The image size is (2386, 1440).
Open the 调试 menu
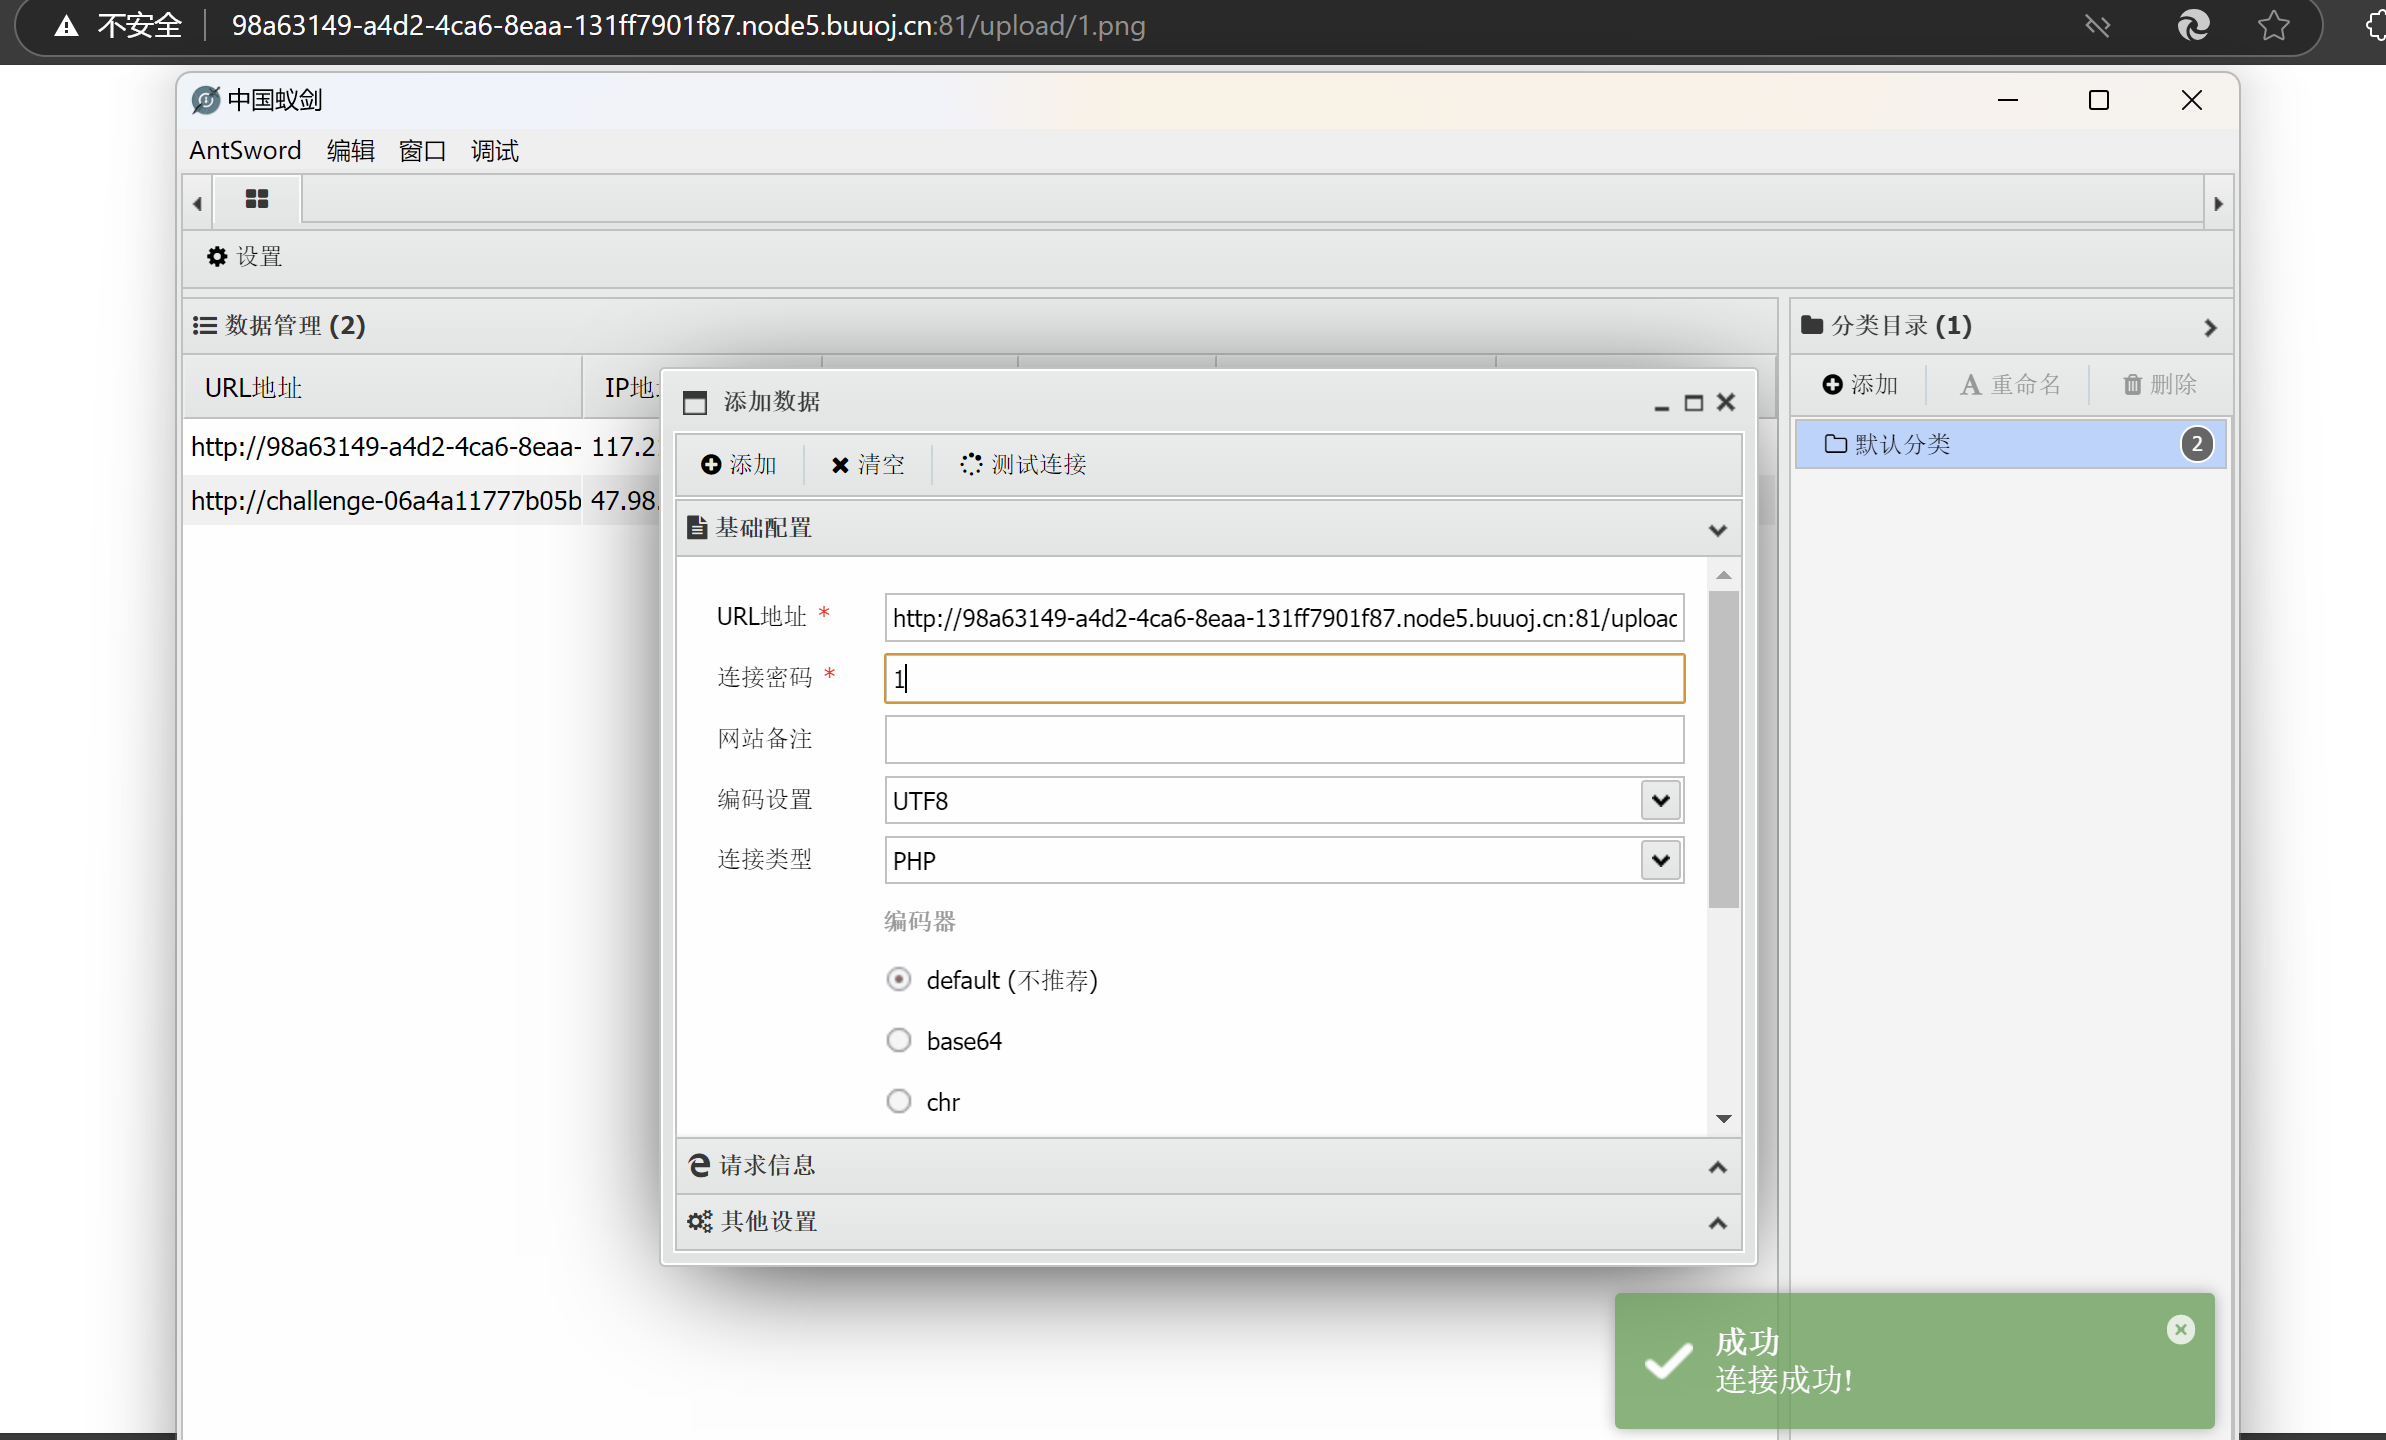[x=494, y=151]
